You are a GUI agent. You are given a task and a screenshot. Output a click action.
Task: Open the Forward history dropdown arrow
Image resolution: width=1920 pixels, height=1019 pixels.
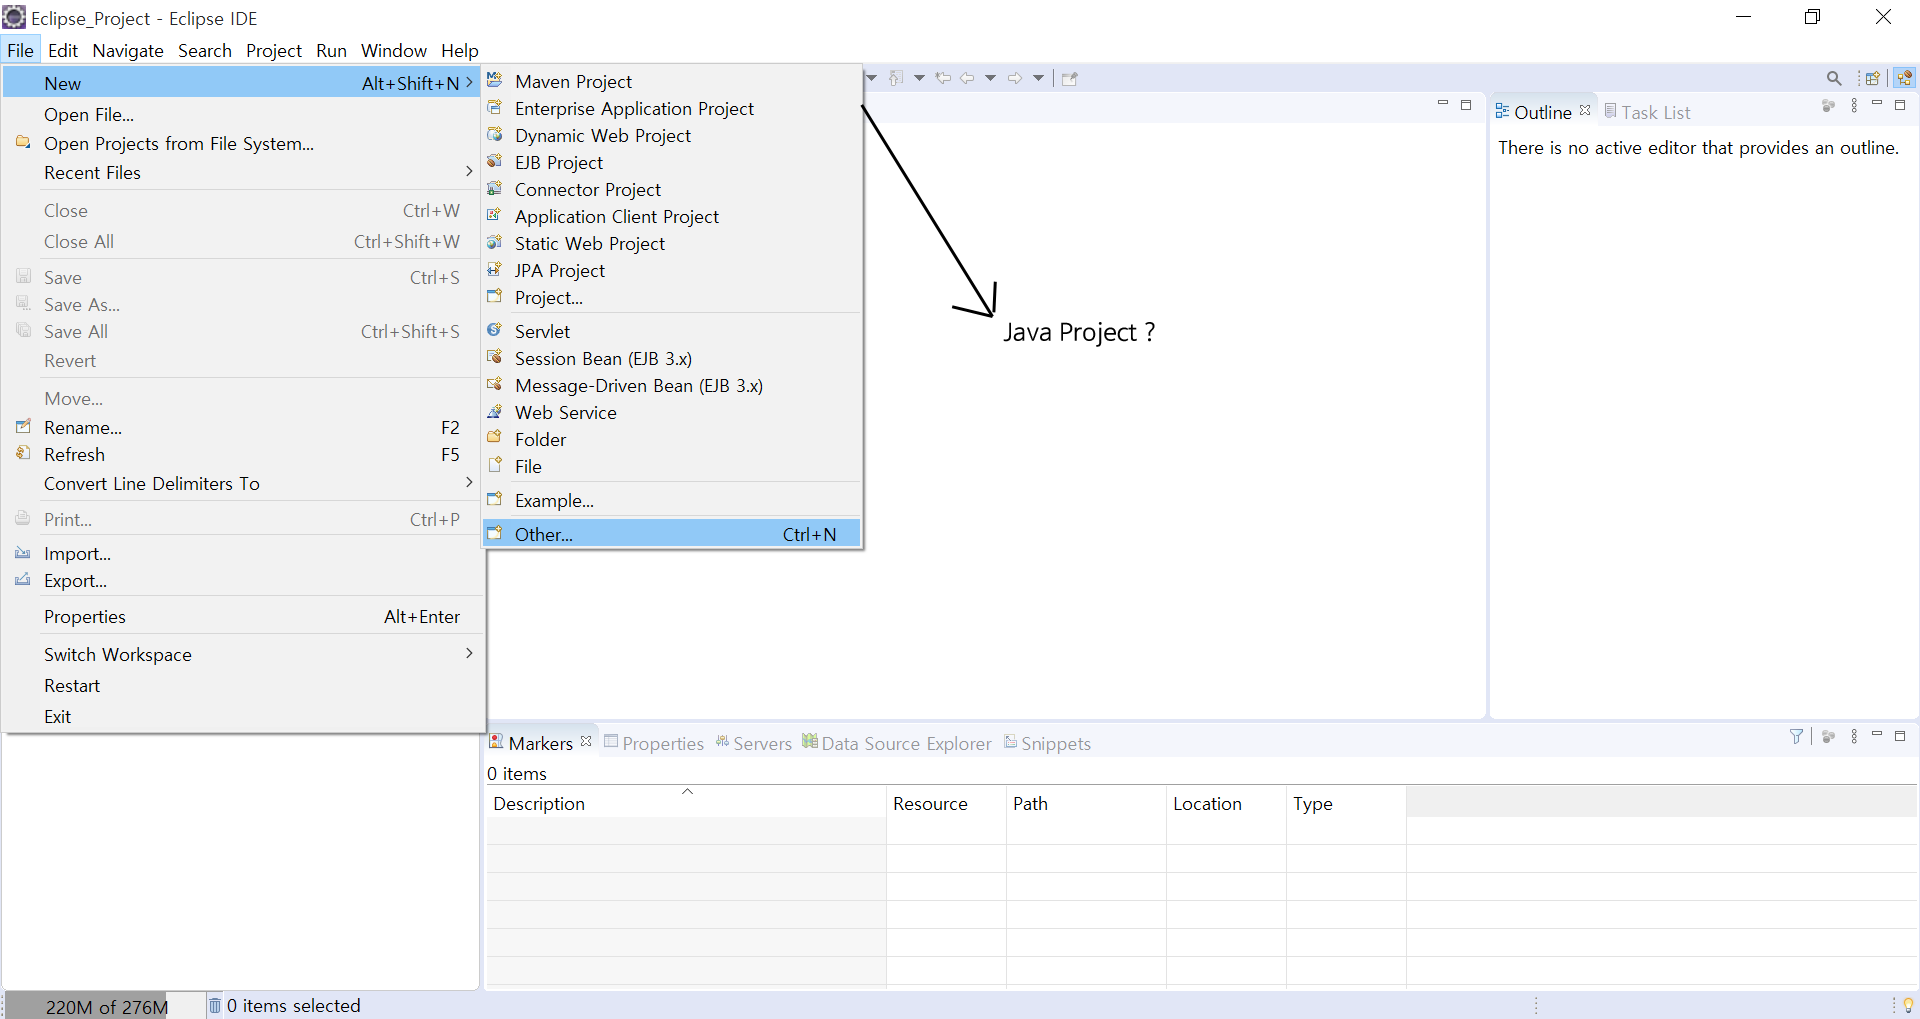[1039, 78]
